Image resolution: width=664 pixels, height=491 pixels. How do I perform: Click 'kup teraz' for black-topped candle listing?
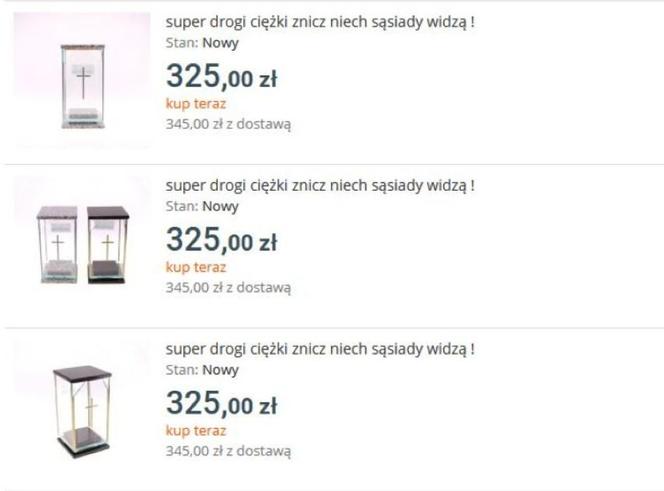point(196,431)
